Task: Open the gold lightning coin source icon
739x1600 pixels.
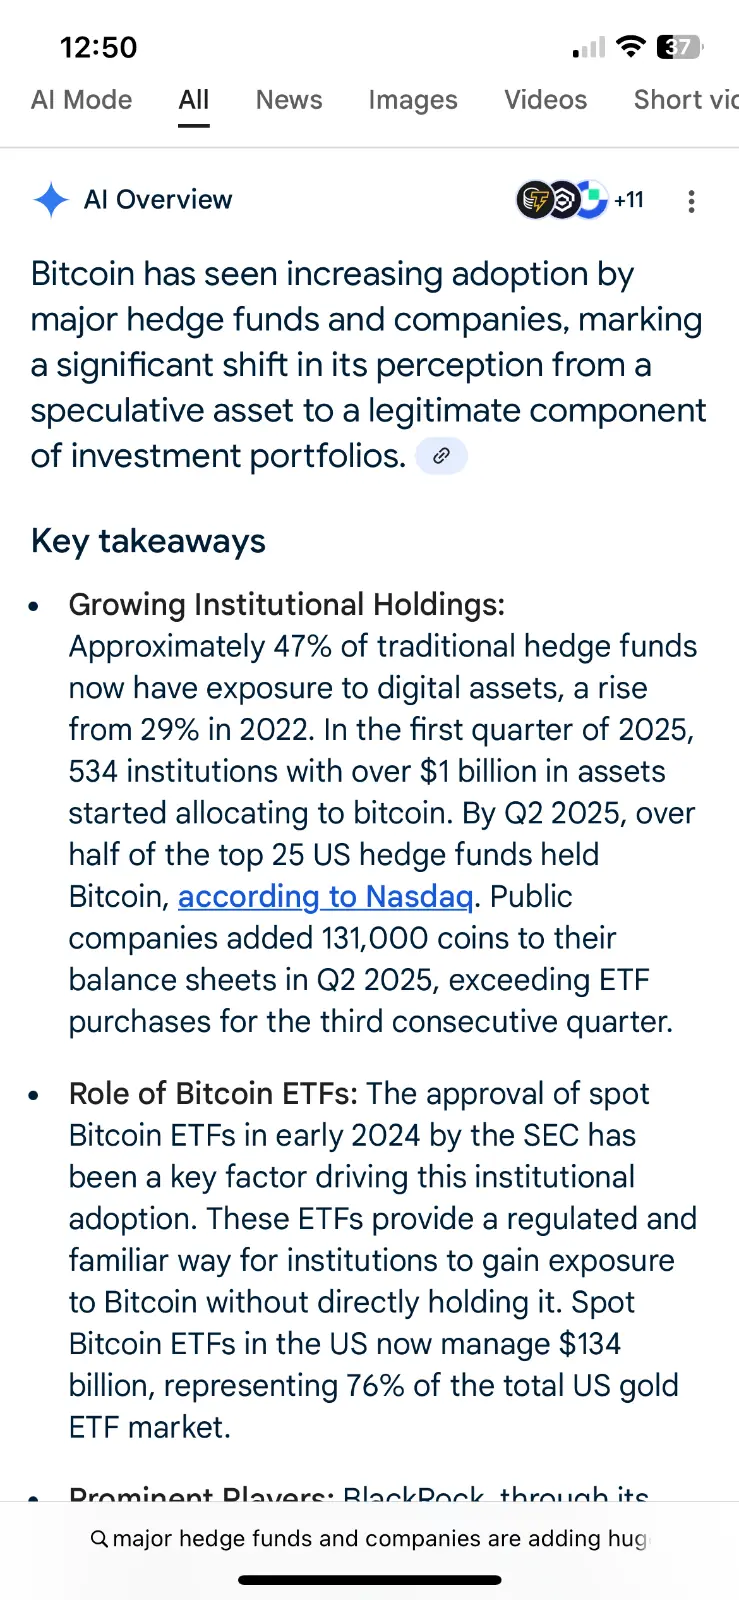Action: [535, 200]
